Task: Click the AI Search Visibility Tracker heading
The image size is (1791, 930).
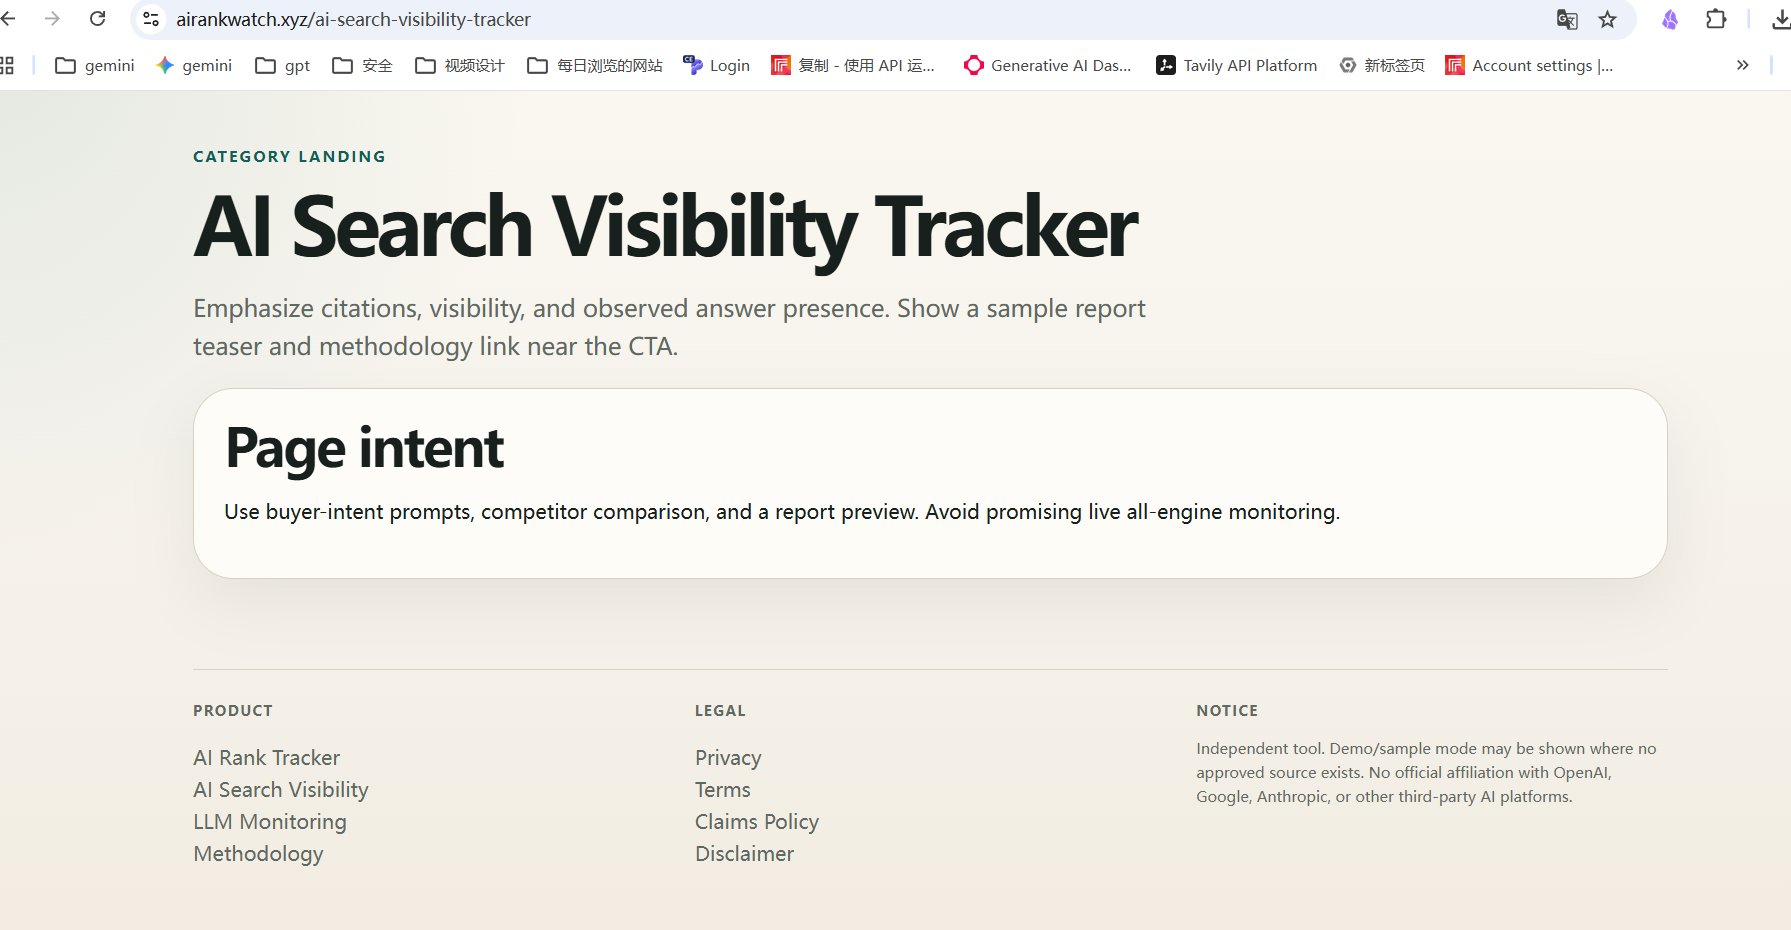Action: (666, 228)
